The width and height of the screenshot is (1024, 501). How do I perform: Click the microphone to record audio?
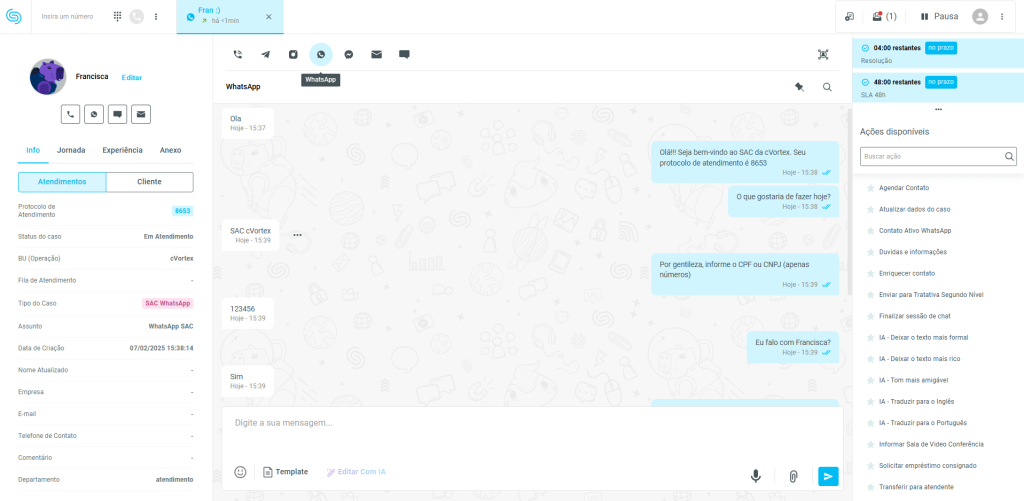click(x=756, y=476)
